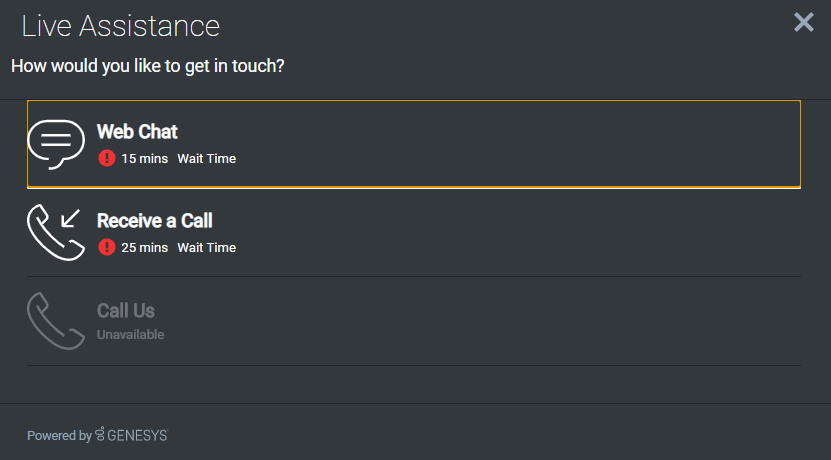Image resolution: width=831 pixels, height=460 pixels.
Task: Click the Web Chat speech bubble icon
Action: click(56, 144)
